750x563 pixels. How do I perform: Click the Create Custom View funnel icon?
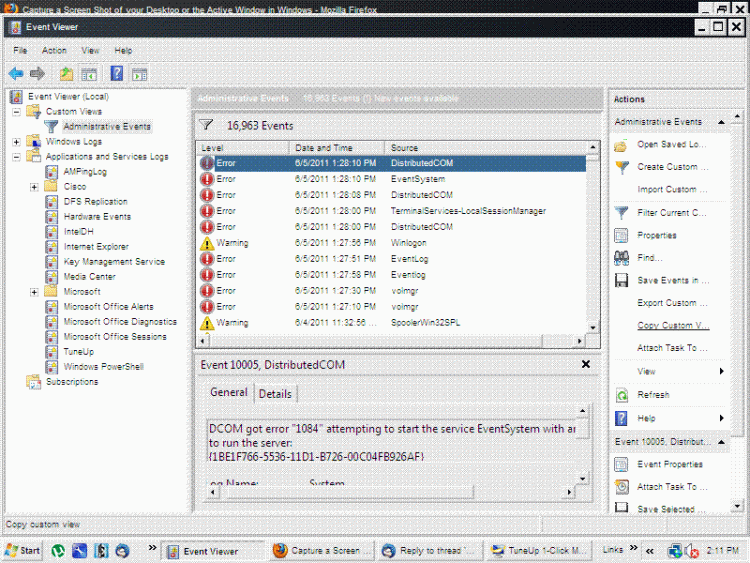pos(622,167)
